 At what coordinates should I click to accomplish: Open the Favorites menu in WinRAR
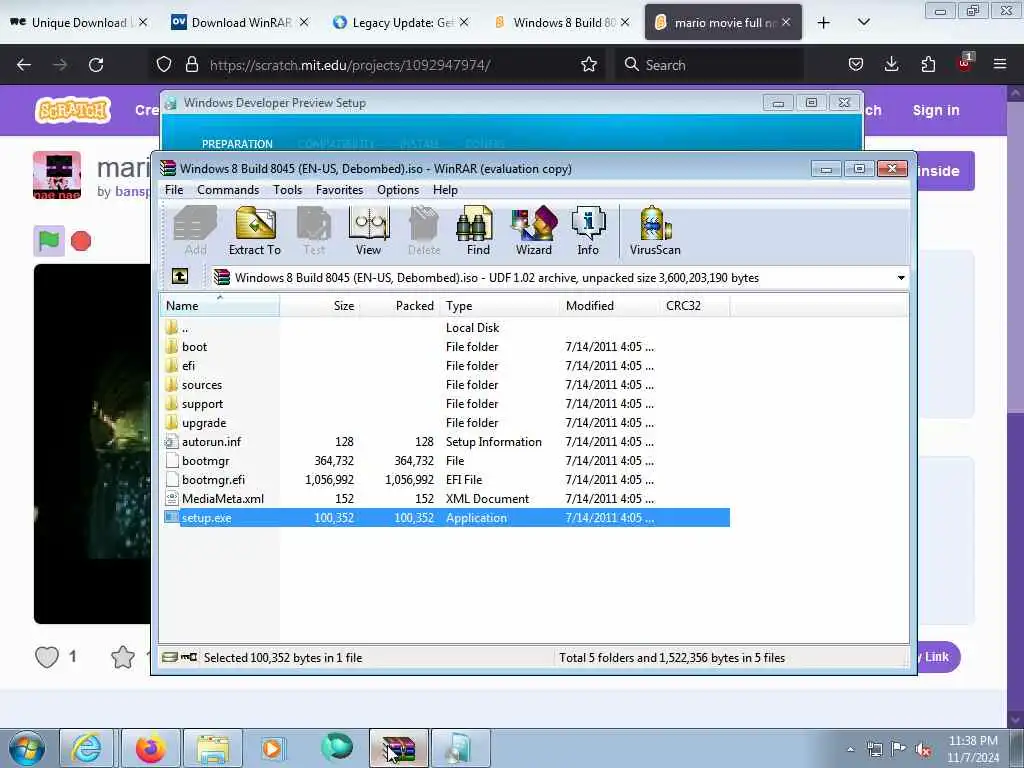click(x=339, y=189)
